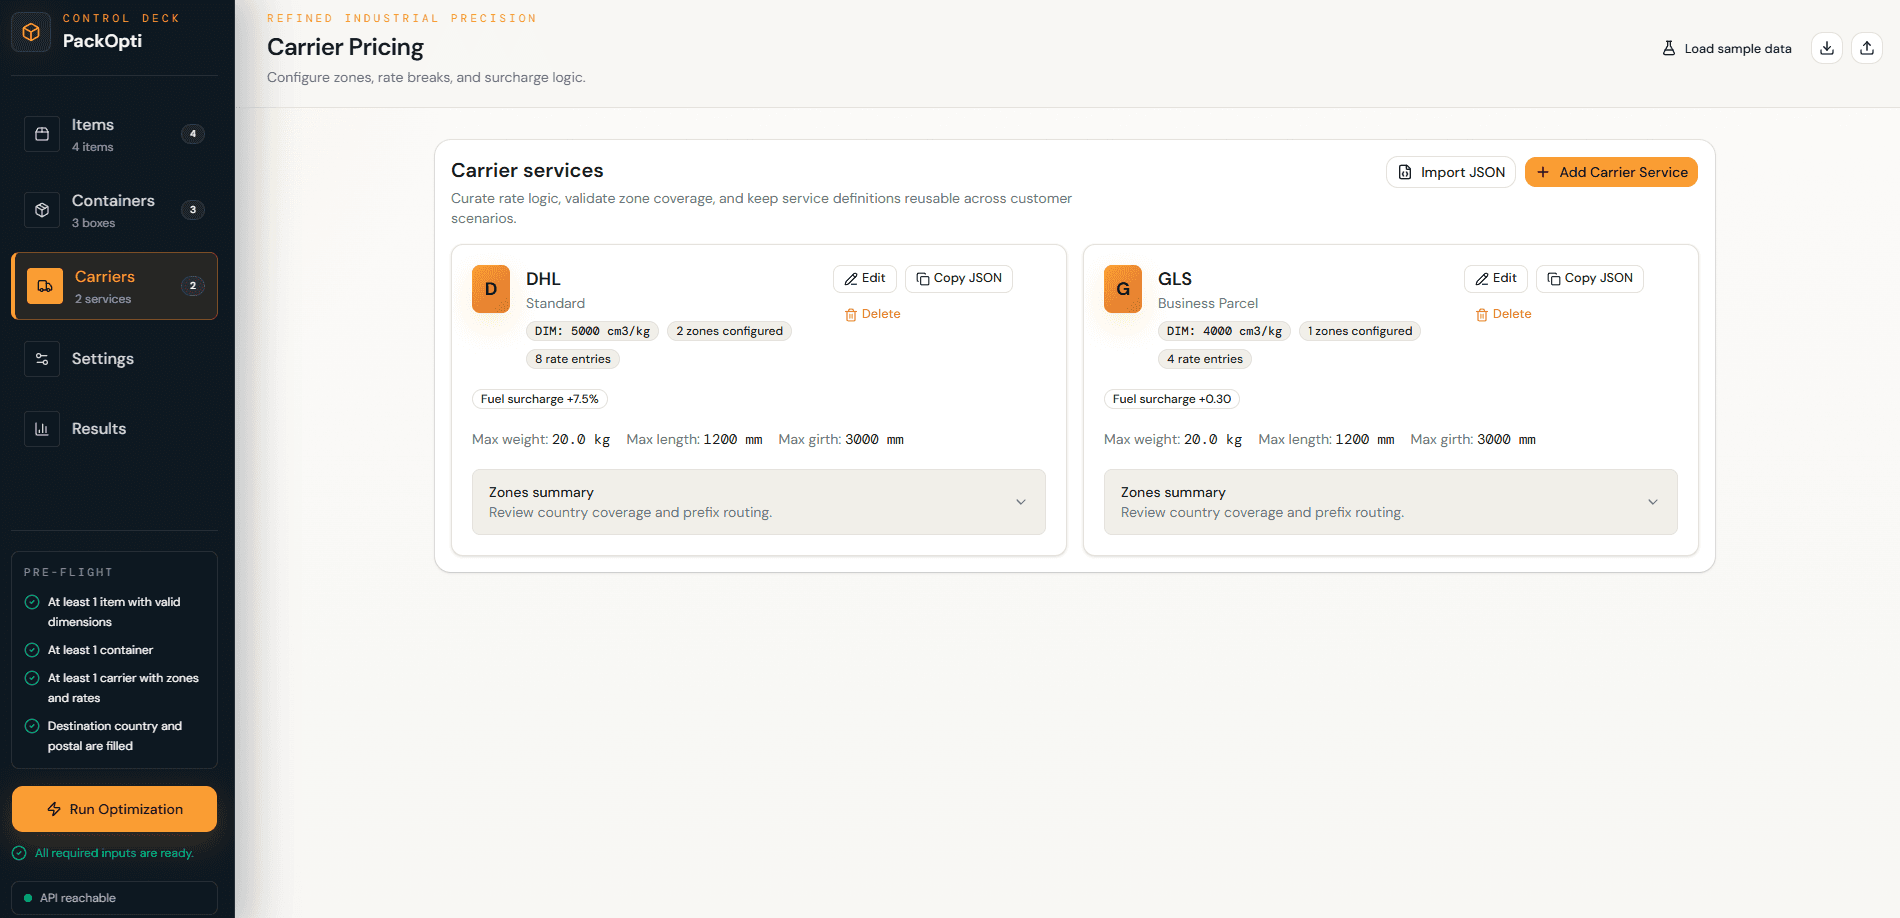Copy JSON for the DHL service
Screen dimensions: 1900x918
(959, 279)
